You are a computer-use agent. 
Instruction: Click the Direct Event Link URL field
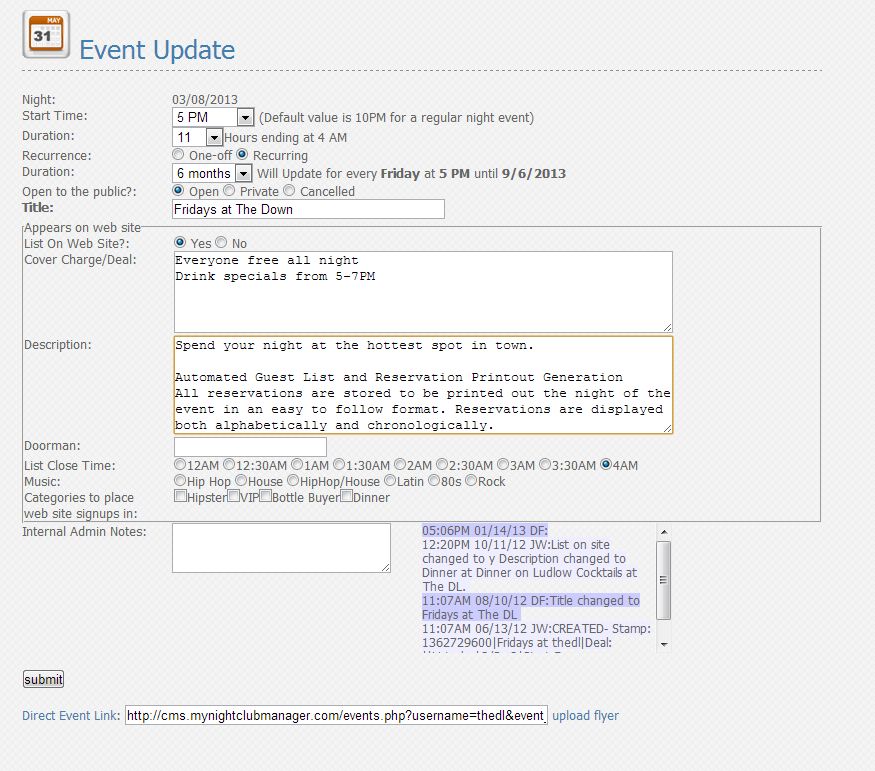tap(336, 715)
